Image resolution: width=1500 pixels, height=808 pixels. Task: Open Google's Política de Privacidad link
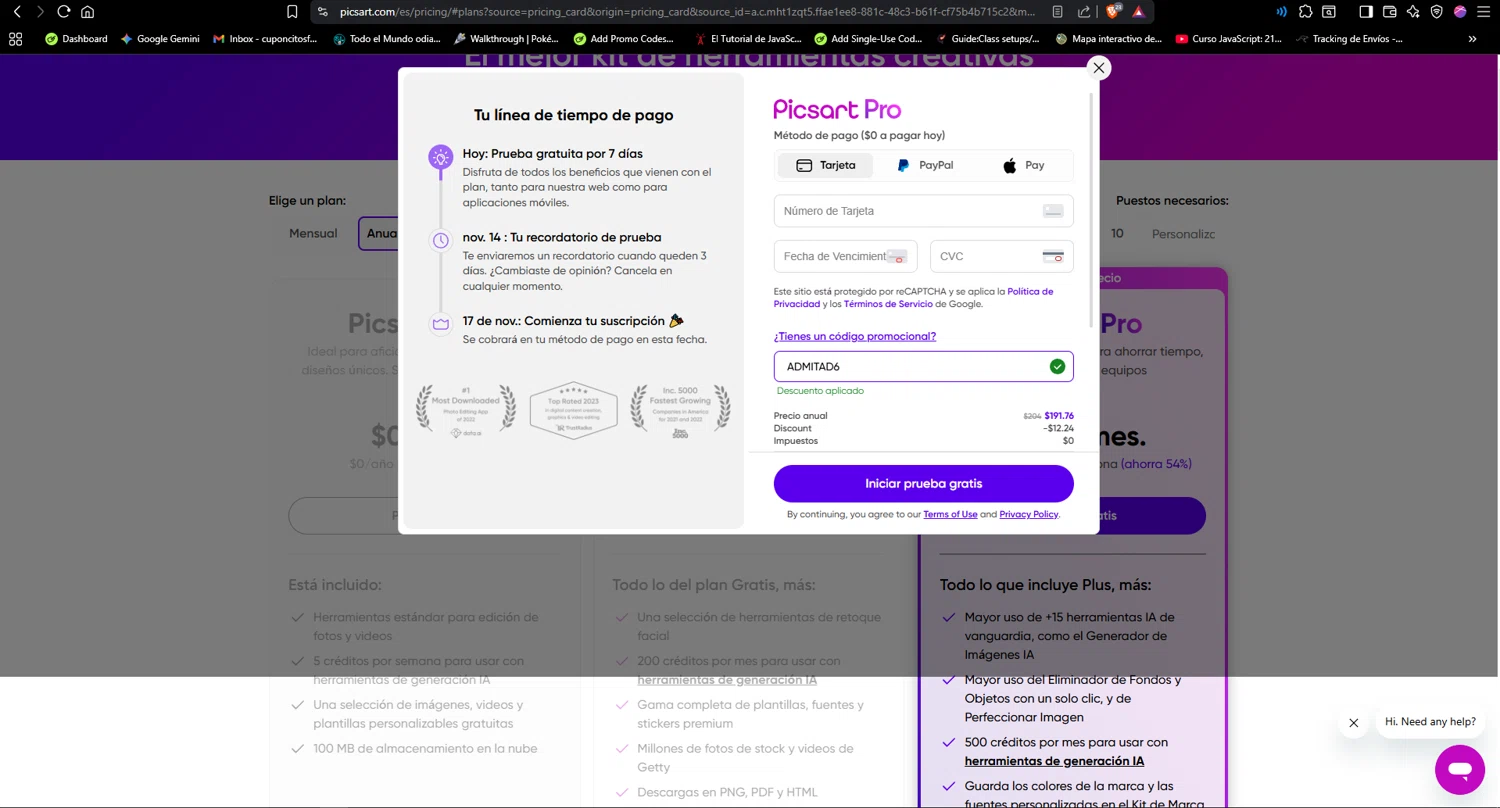[x=1030, y=291]
